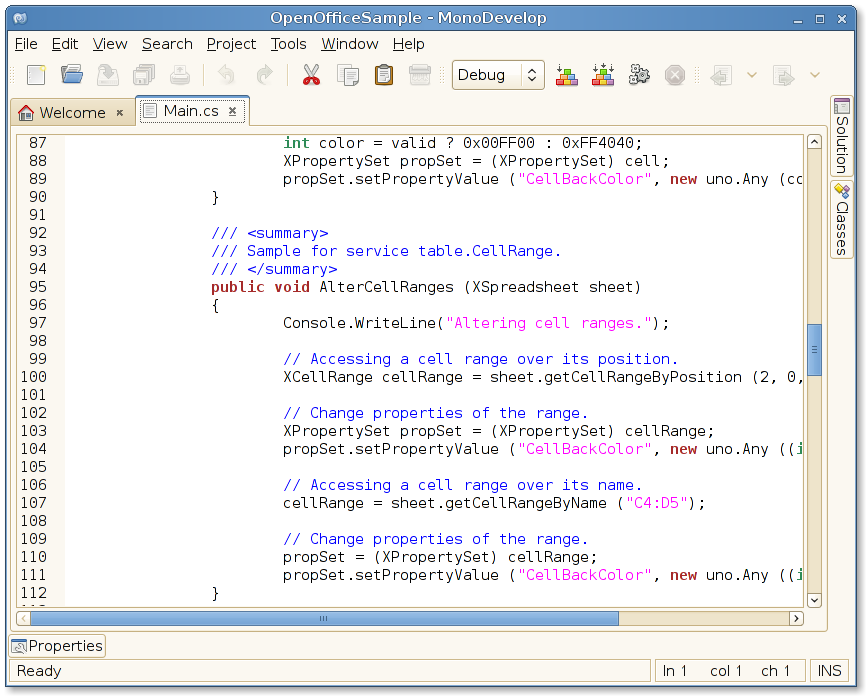Click the Save file toolbar icon
This screenshot has width=866, height=696.
pos(108,75)
